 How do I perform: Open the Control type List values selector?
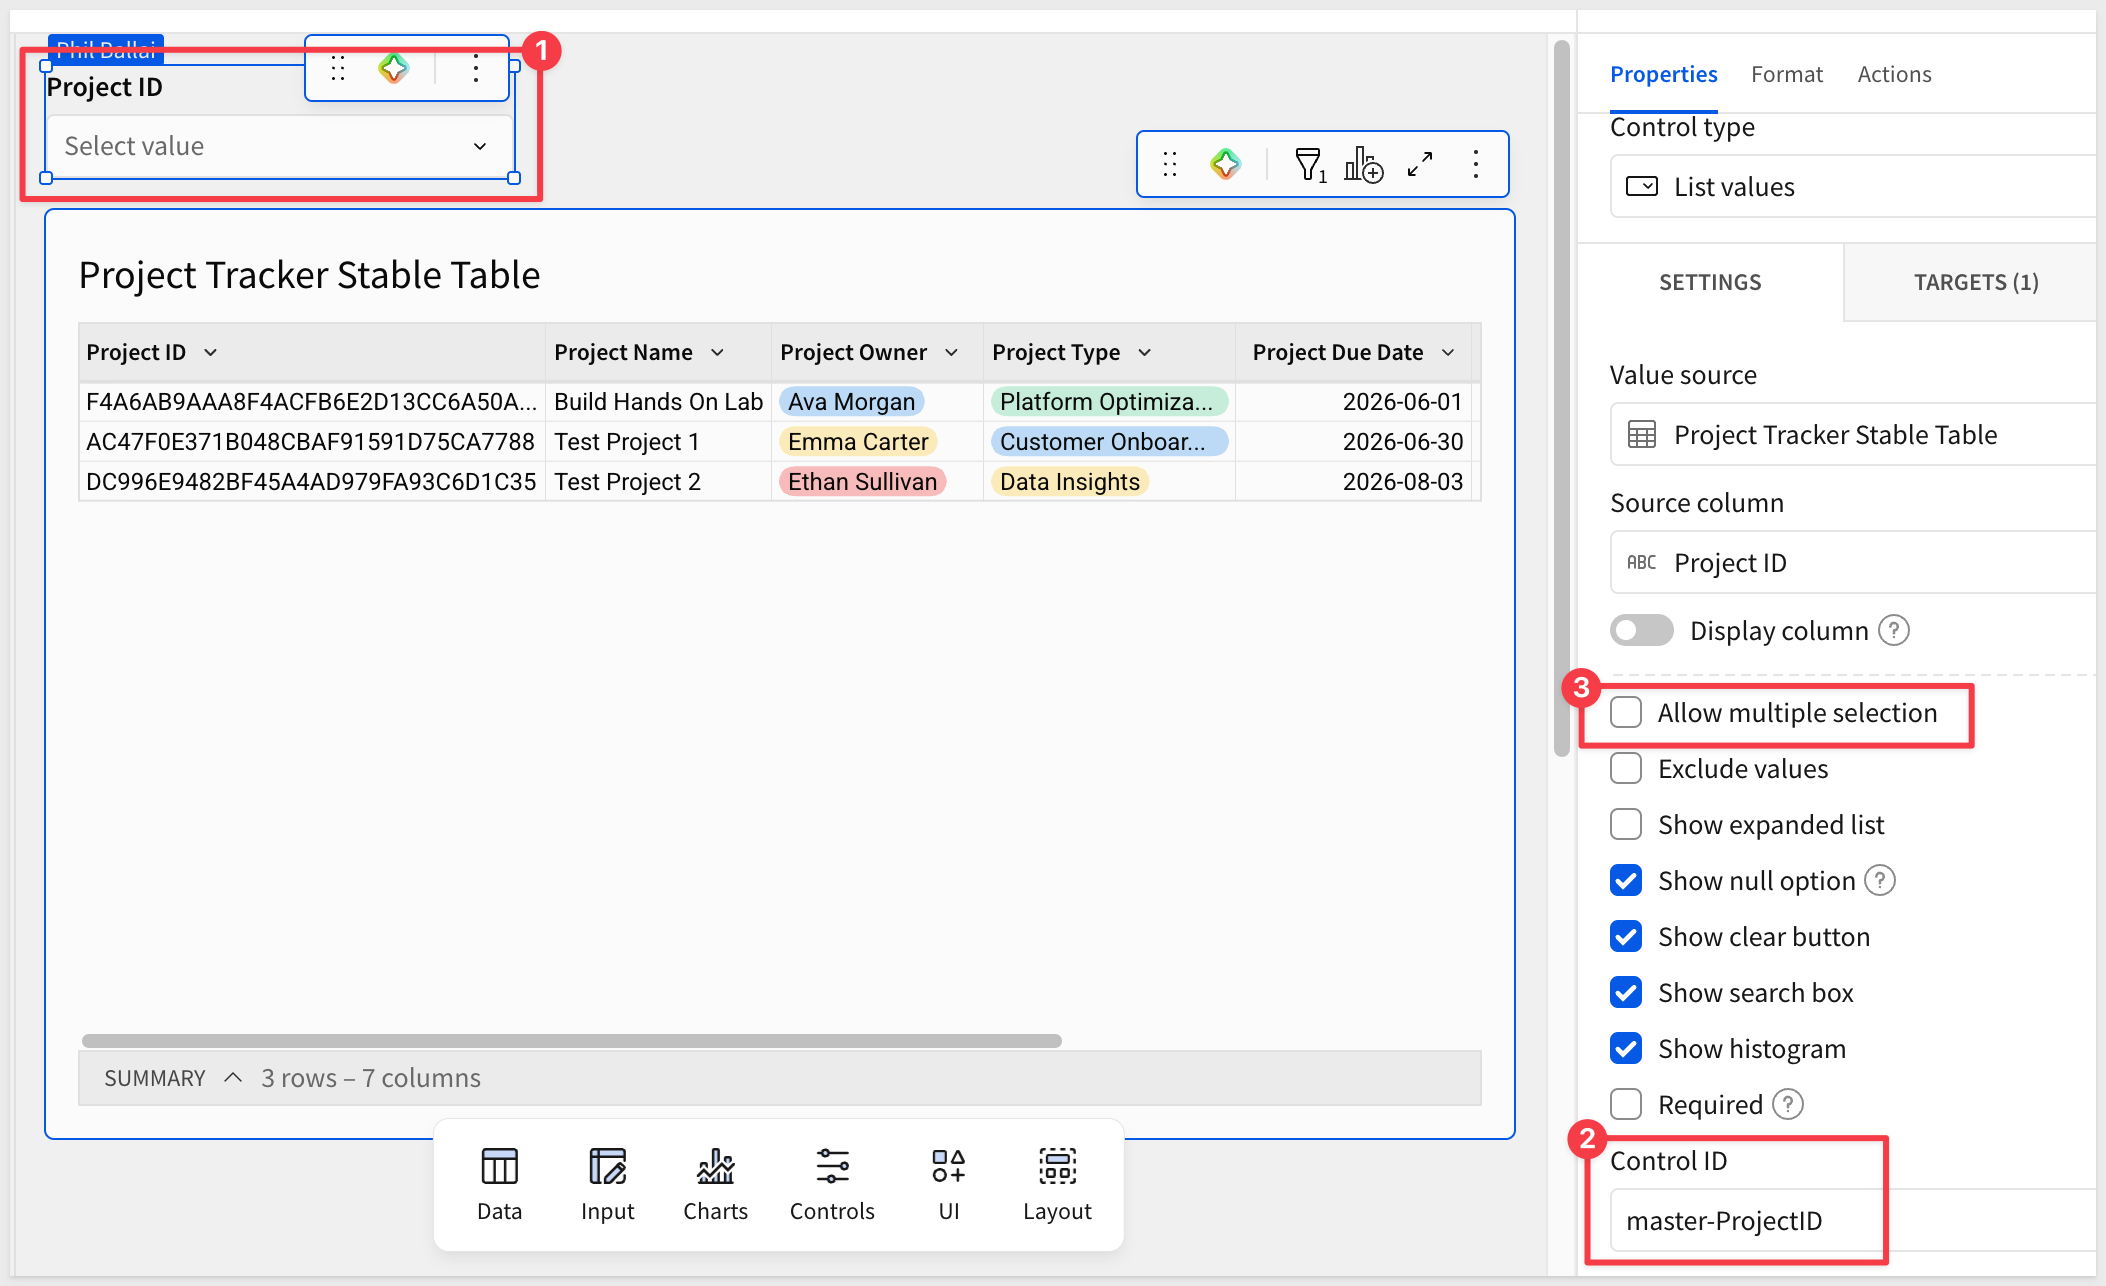point(1852,187)
